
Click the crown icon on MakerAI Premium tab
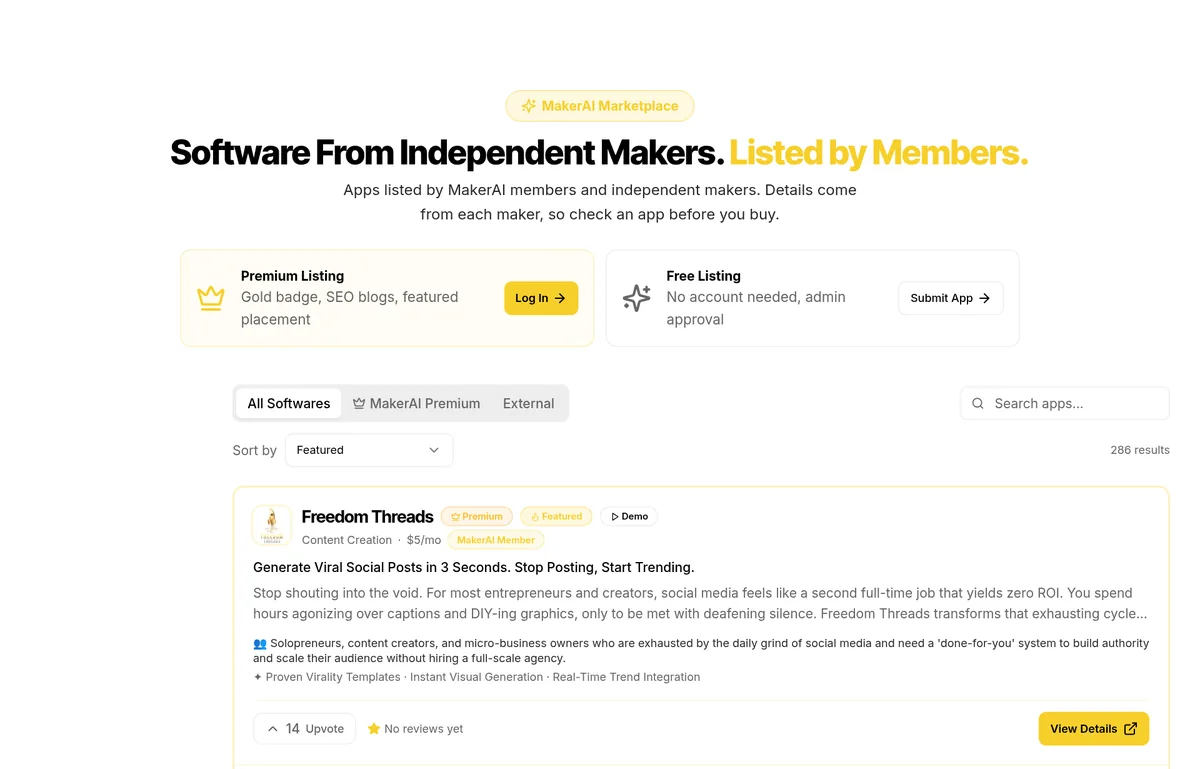tap(359, 404)
